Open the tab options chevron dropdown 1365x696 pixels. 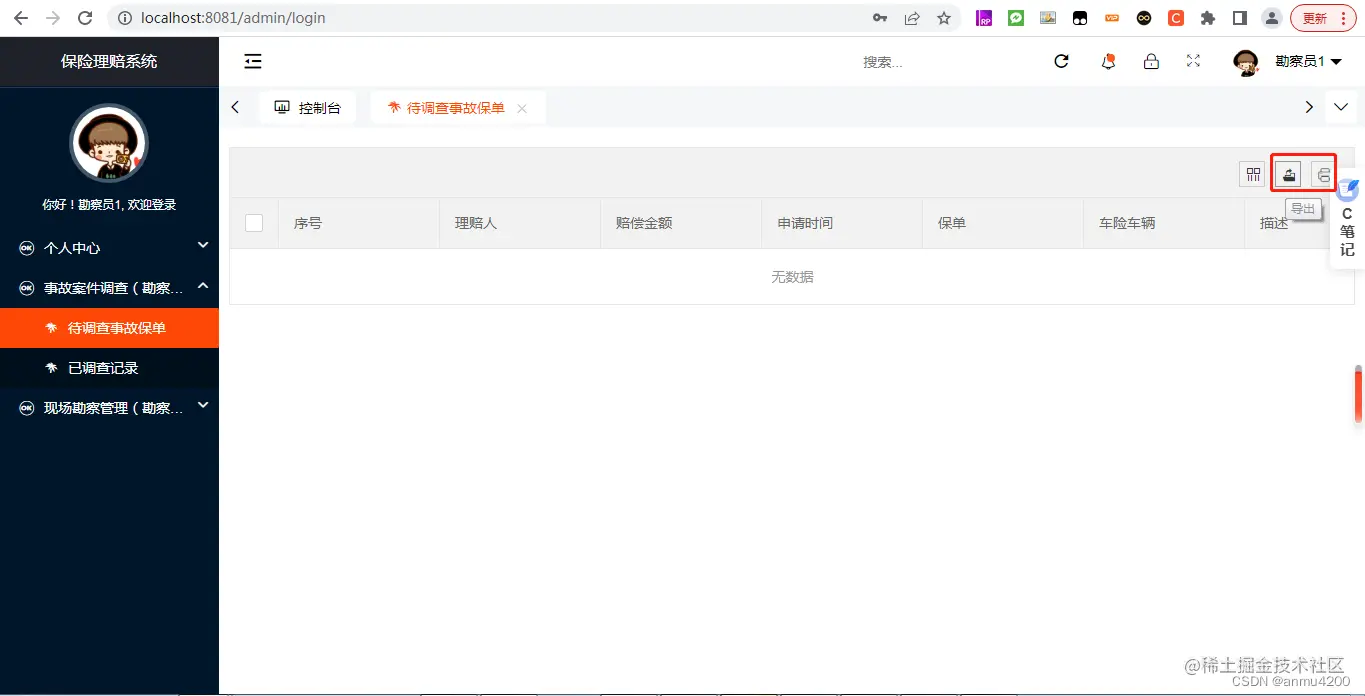(1341, 107)
